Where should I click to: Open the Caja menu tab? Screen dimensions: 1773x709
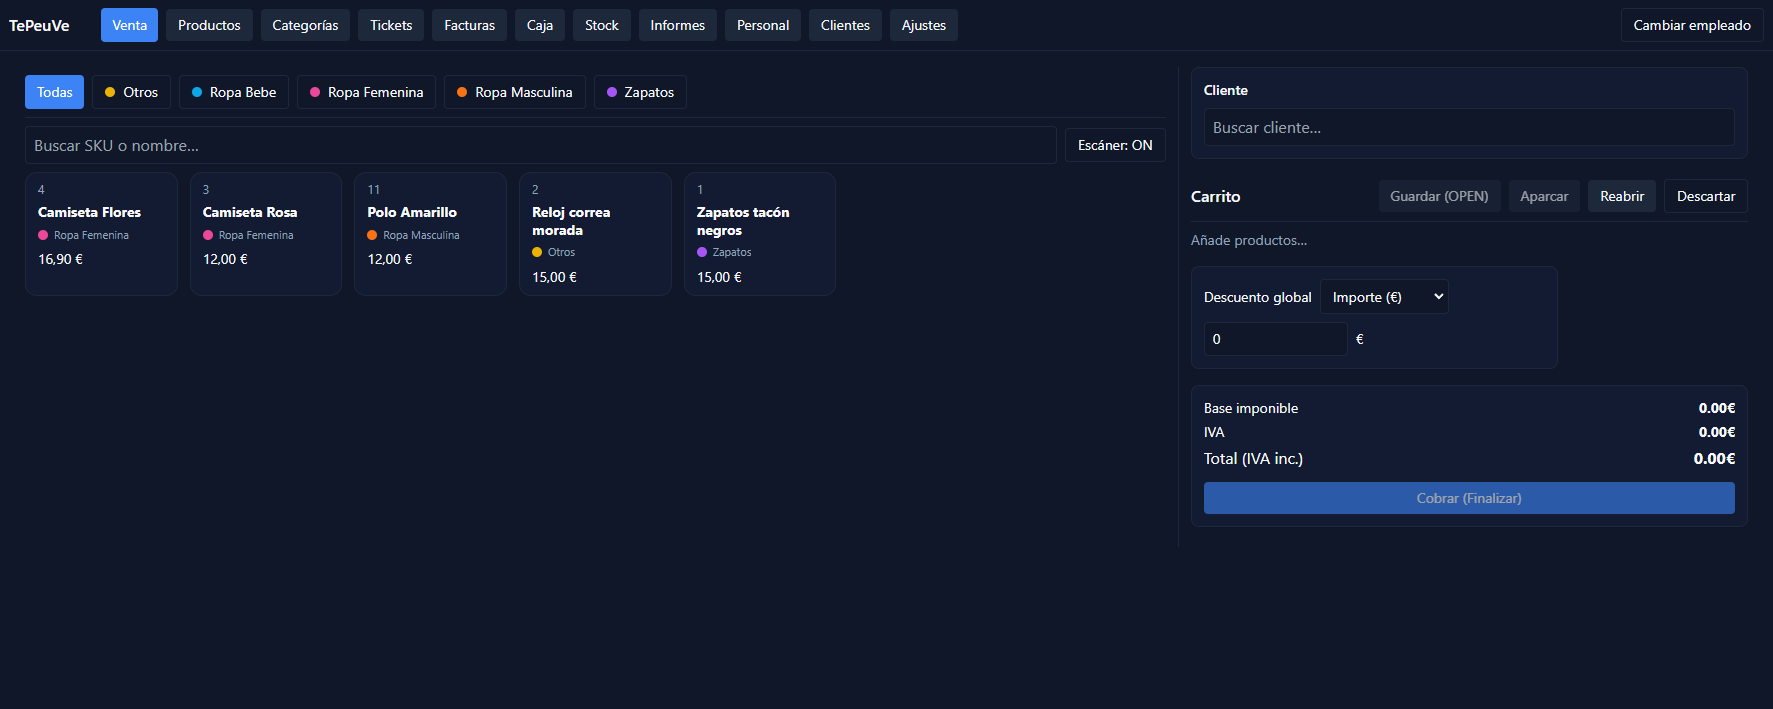(x=540, y=25)
